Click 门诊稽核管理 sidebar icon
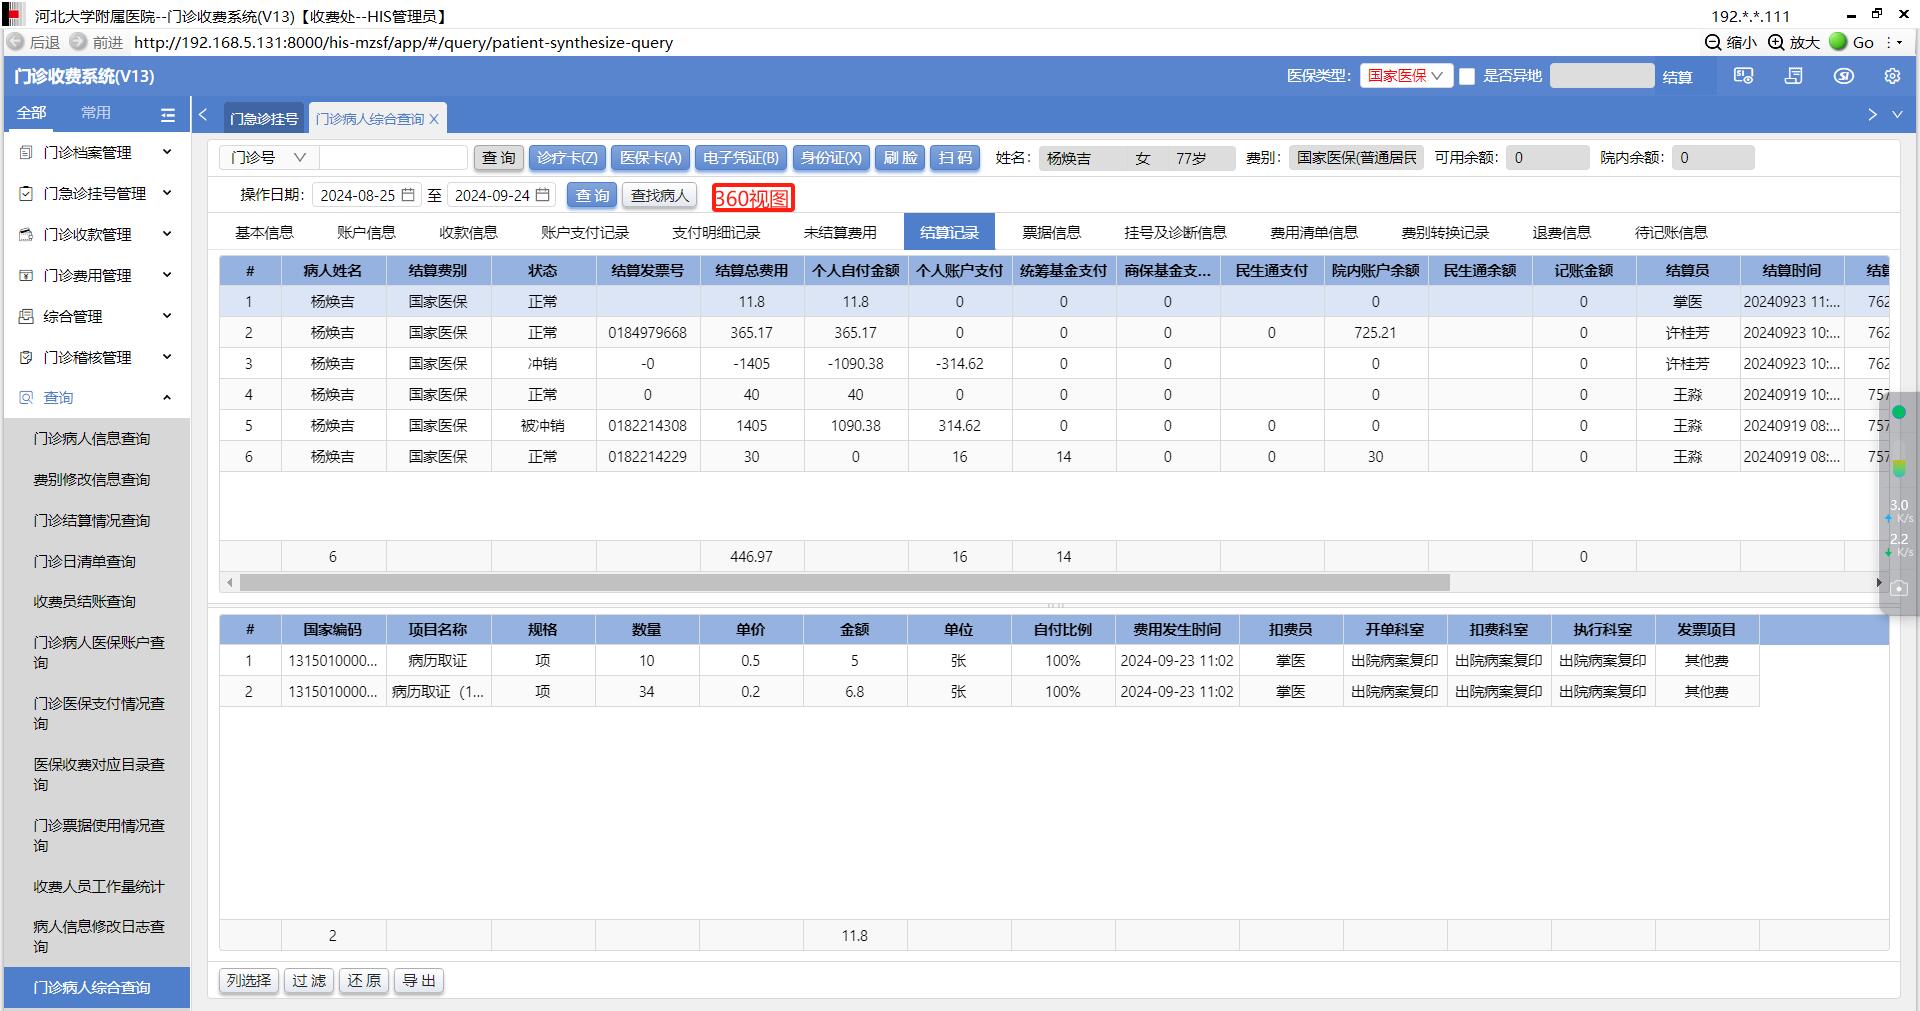 (27, 358)
